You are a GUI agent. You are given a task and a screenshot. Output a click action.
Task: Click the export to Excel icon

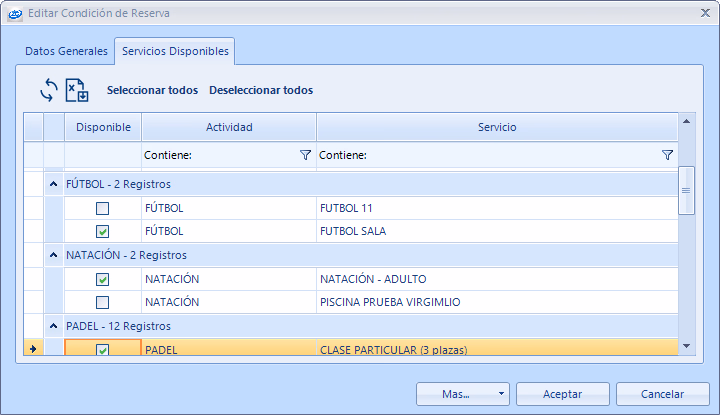point(77,90)
